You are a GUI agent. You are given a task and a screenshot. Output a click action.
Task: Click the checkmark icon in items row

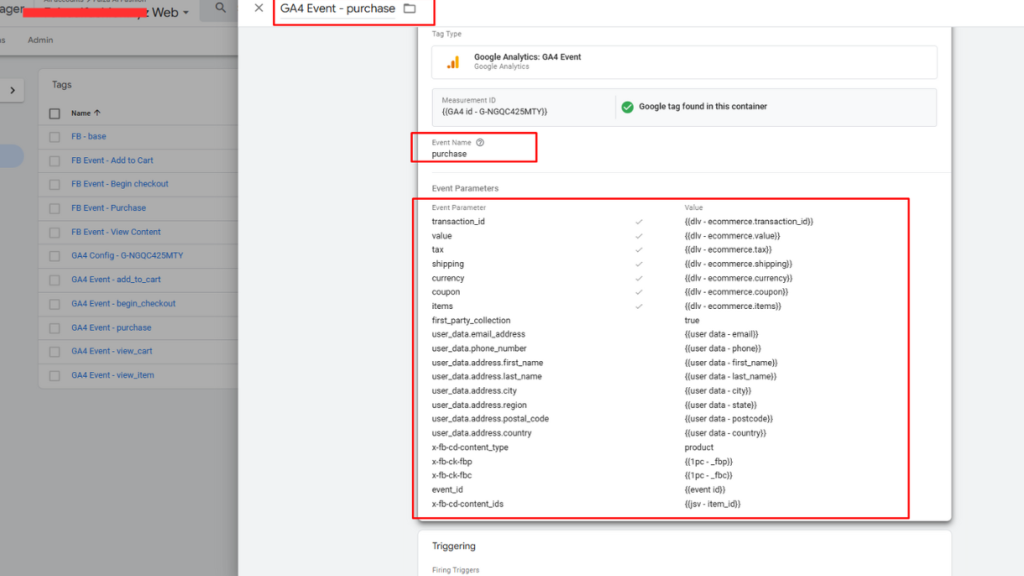[639, 306]
